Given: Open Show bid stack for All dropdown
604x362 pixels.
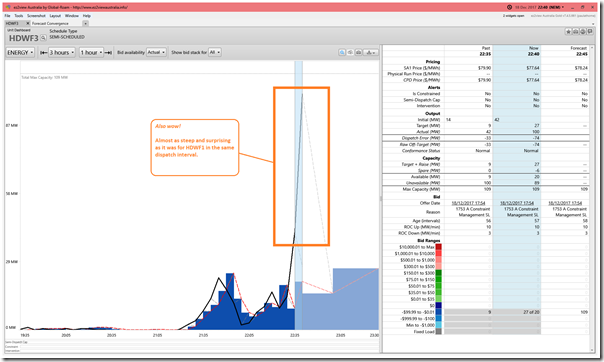Looking at the screenshot, I should click(x=215, y=52).
